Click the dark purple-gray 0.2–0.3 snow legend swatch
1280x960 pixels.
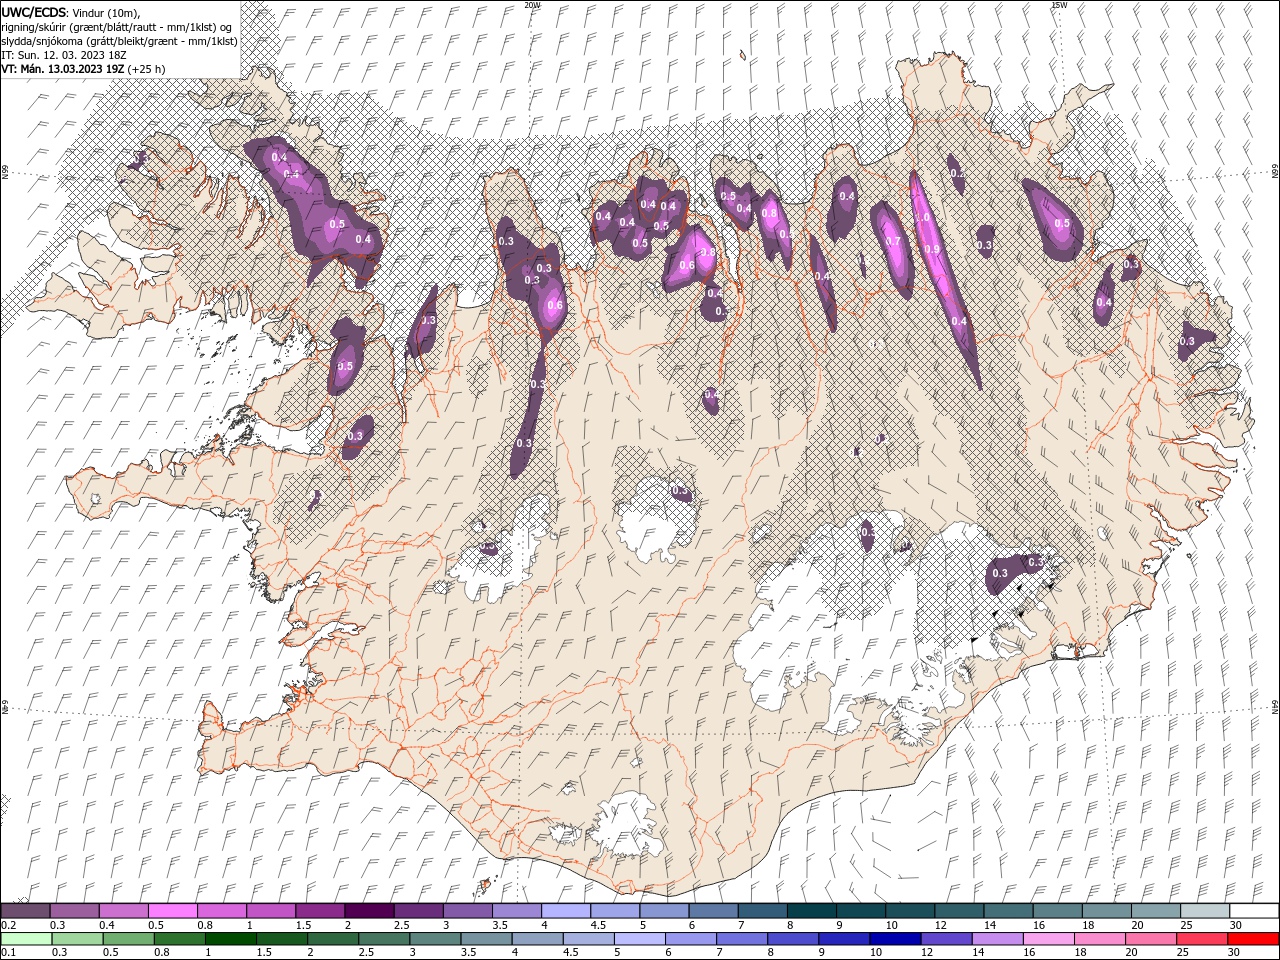[x=25, y=911]
